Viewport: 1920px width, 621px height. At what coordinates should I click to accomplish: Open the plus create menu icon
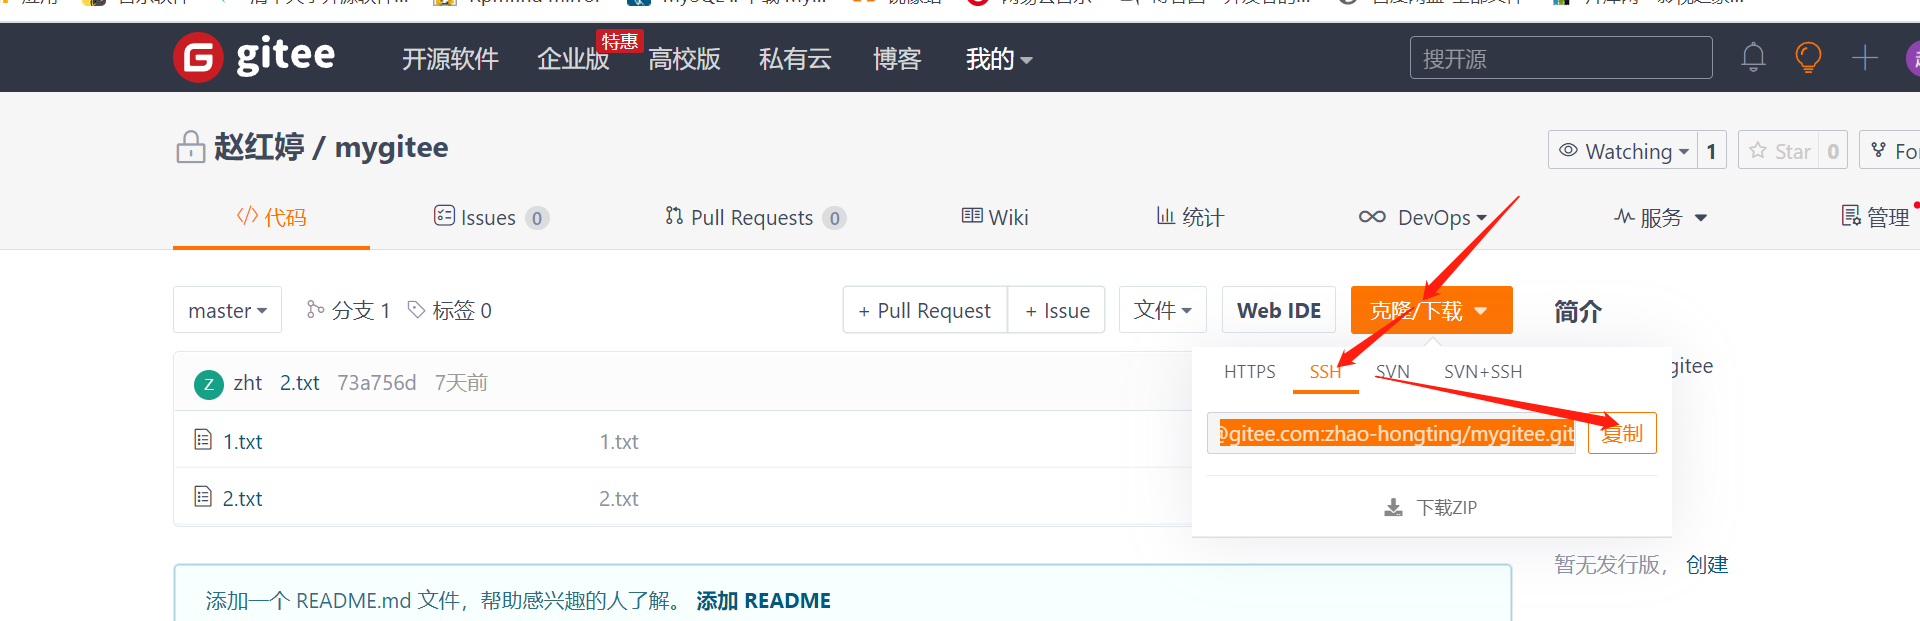(1864, 57)
